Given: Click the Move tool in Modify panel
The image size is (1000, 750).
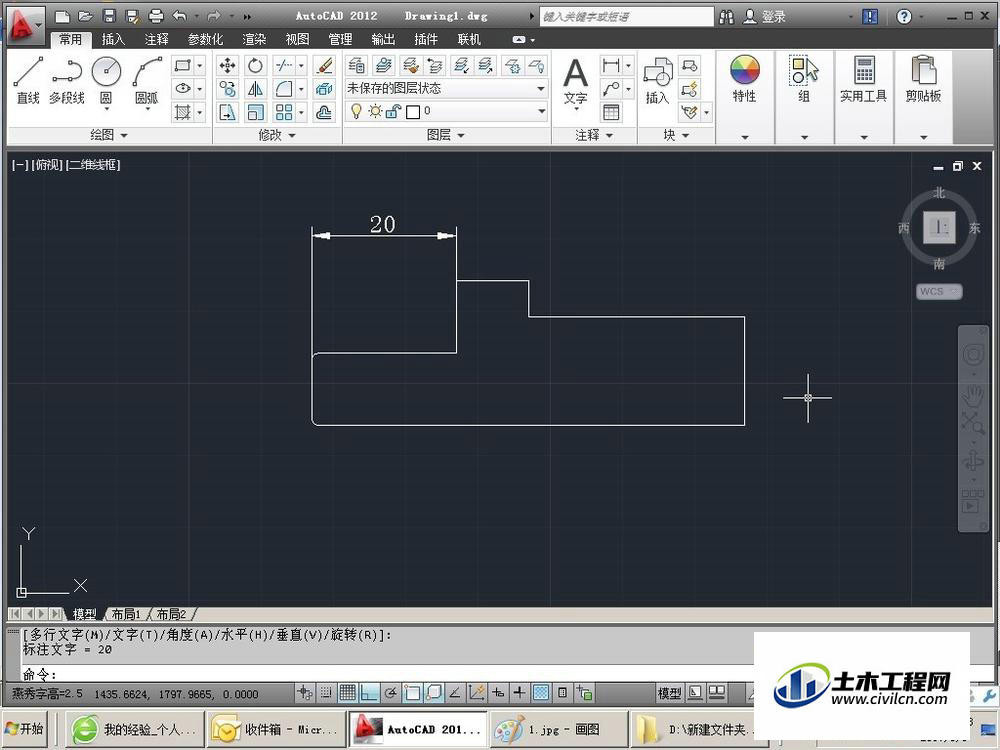Looking at the screenshot, I should (228, 66).
